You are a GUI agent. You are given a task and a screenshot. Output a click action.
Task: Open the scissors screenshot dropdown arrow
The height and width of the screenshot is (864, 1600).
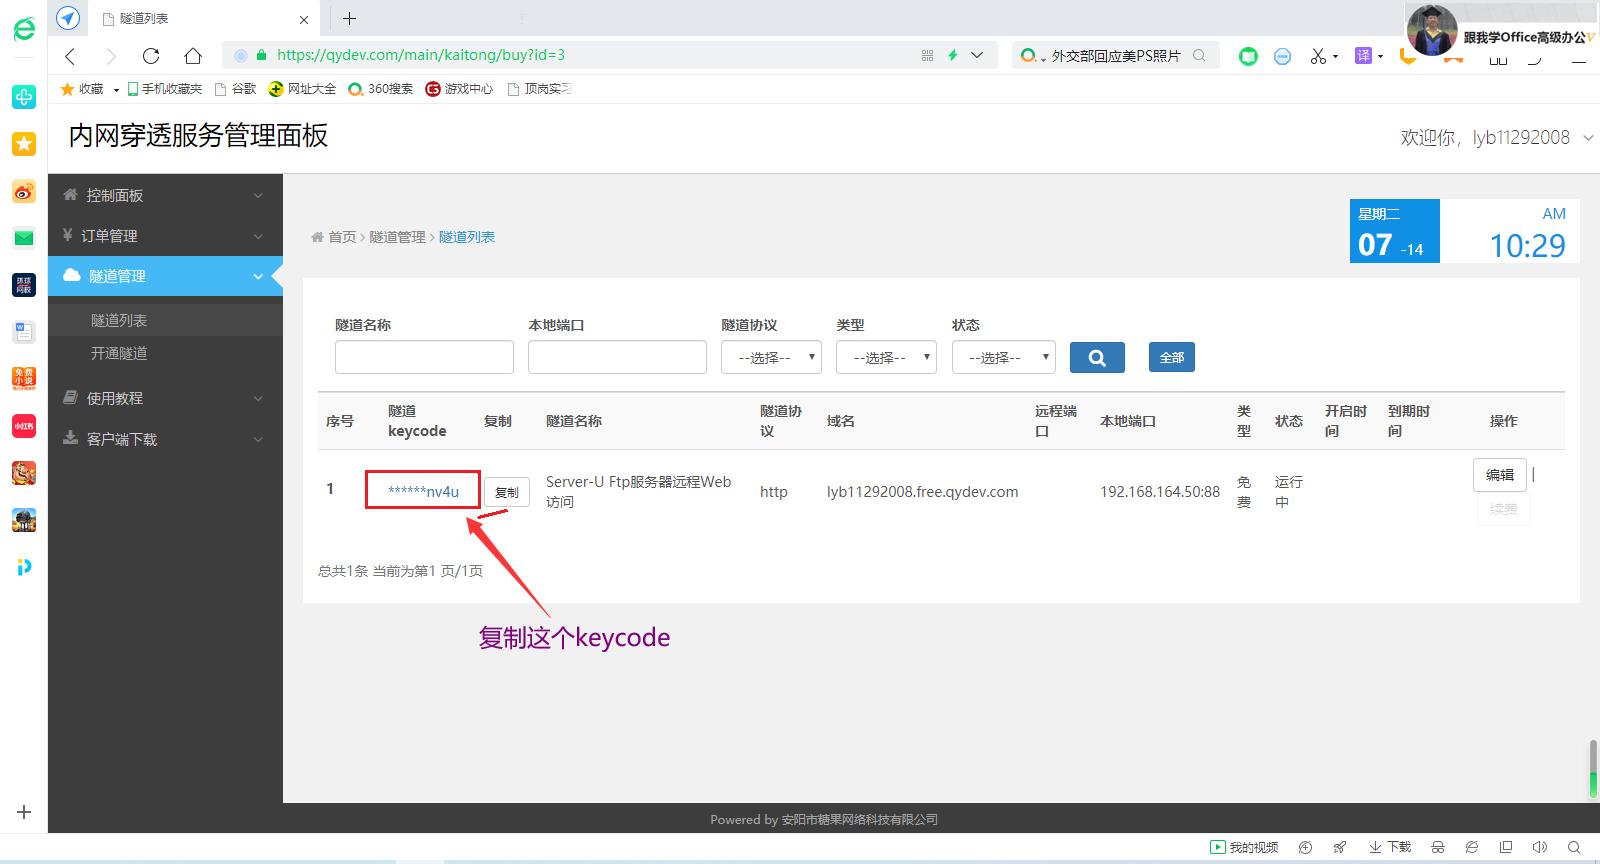tap(1335, 57)
